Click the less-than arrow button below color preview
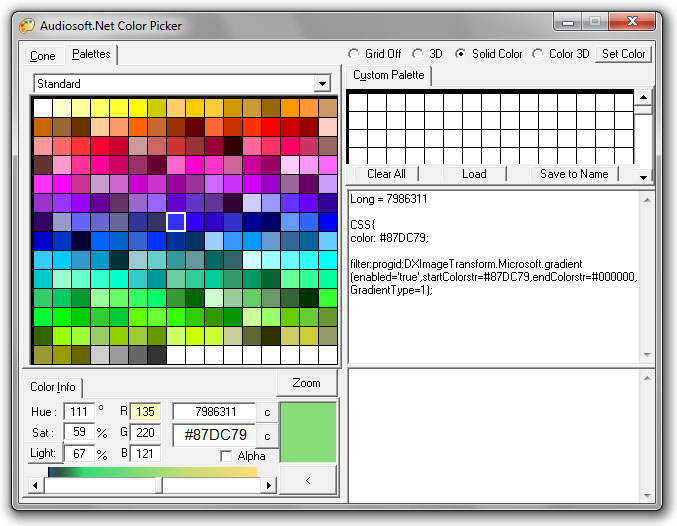The width and height of the screenshot is (677, 526). (x=308, y=480)
